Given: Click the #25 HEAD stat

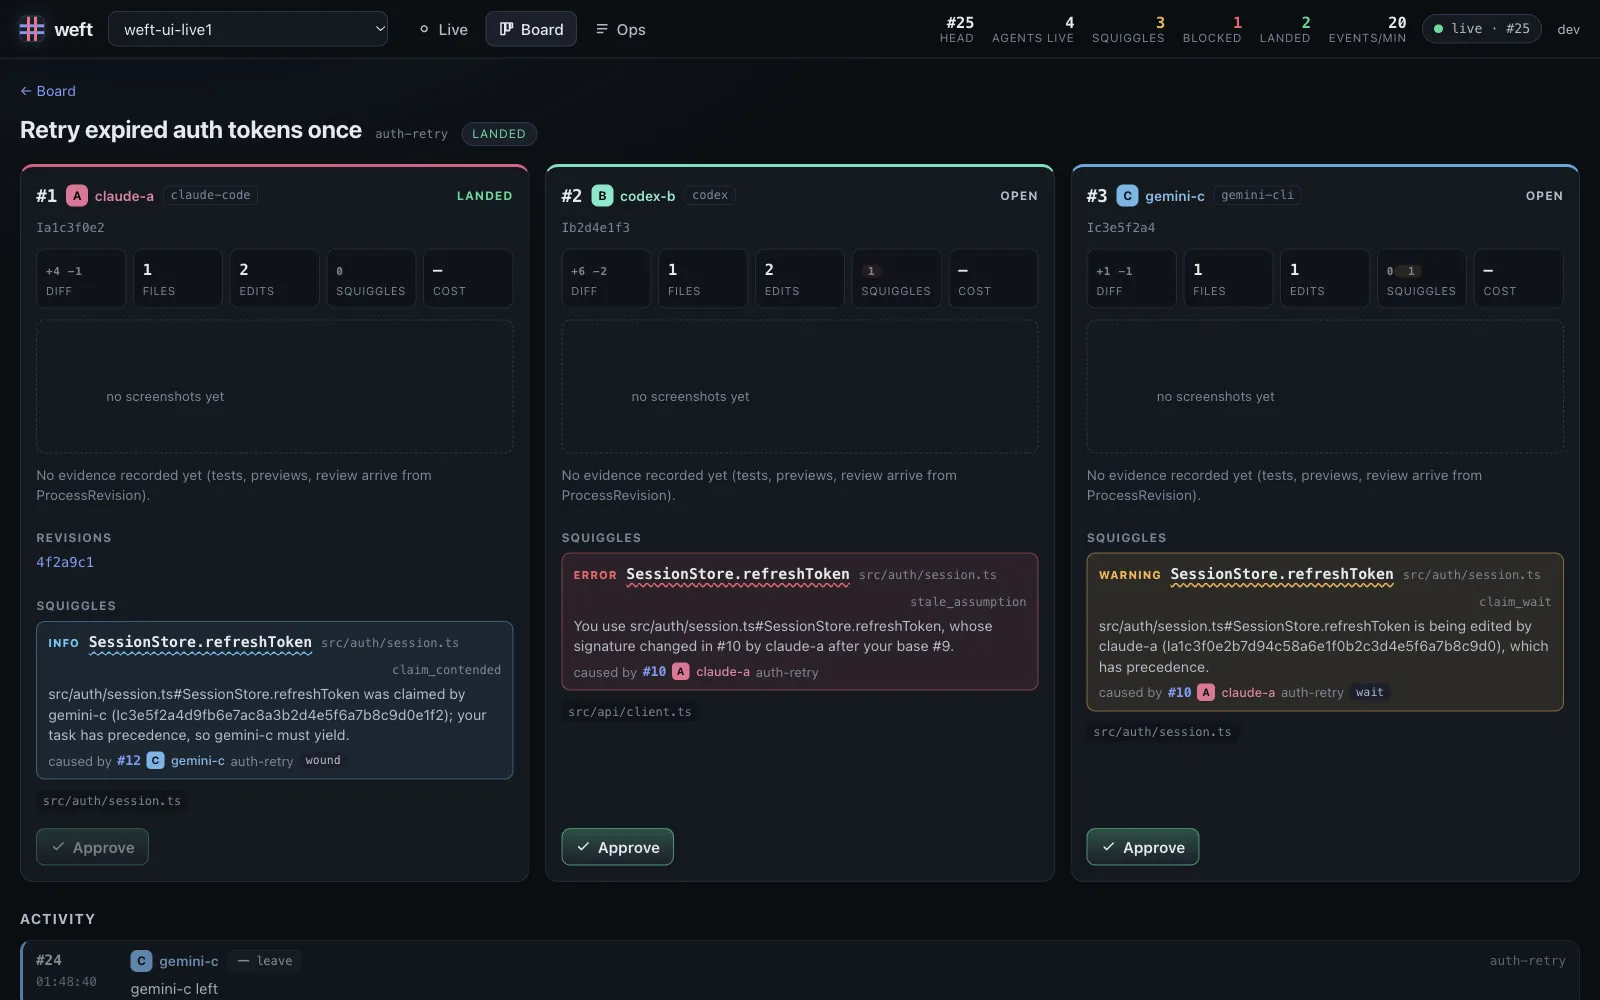Looking at the screenshot, I should 957,29.
